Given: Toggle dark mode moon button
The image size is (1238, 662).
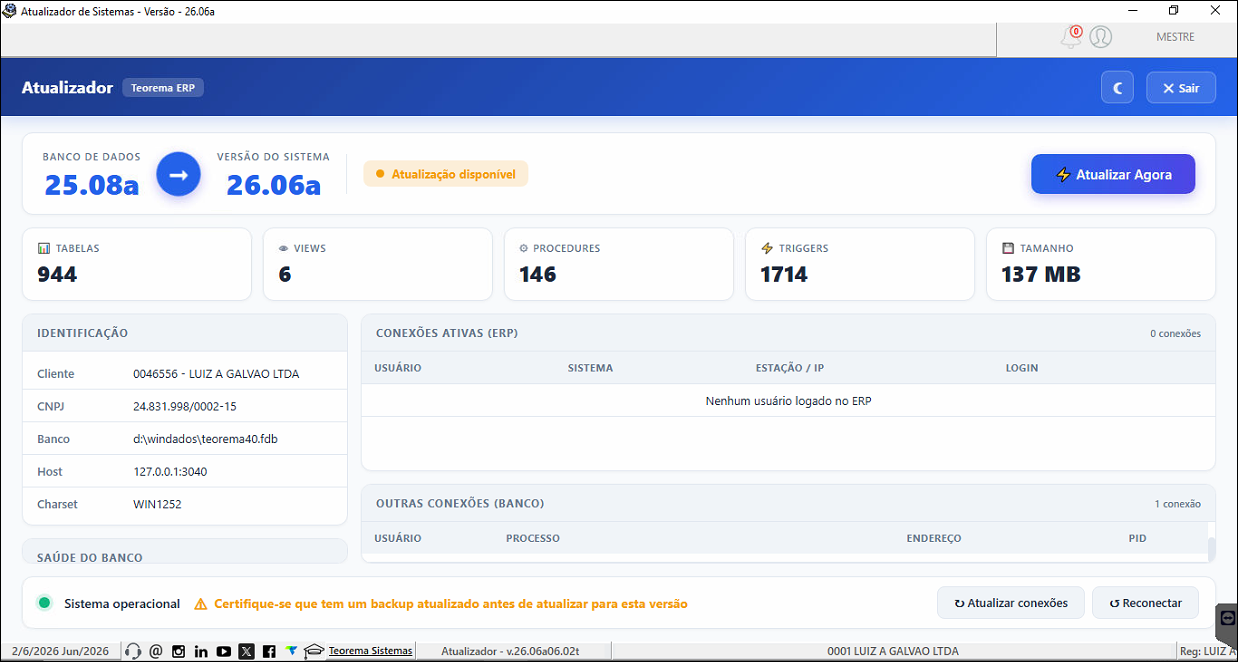Looking at the screenshot, I should point(1117,88).
